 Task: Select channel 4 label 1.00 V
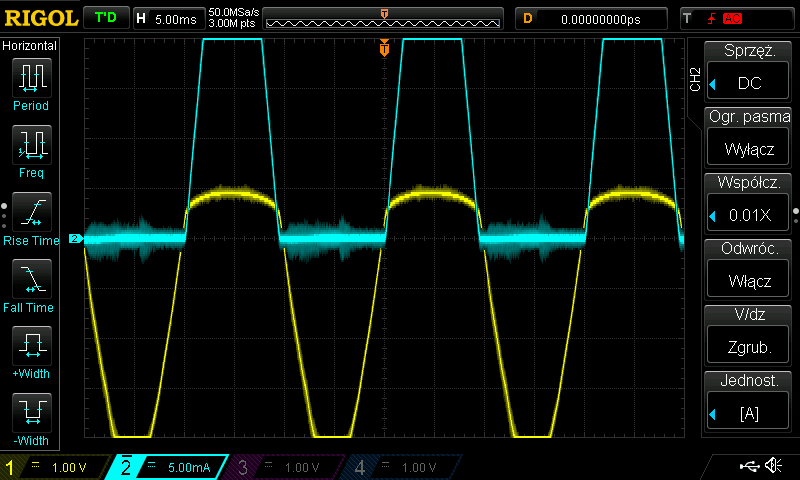403,467
